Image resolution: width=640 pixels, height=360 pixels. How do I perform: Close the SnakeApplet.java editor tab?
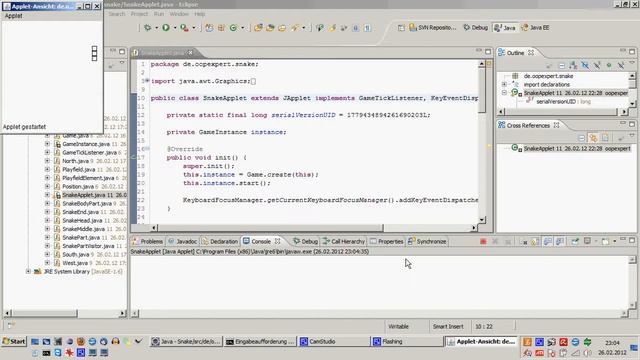coord(190,53)
